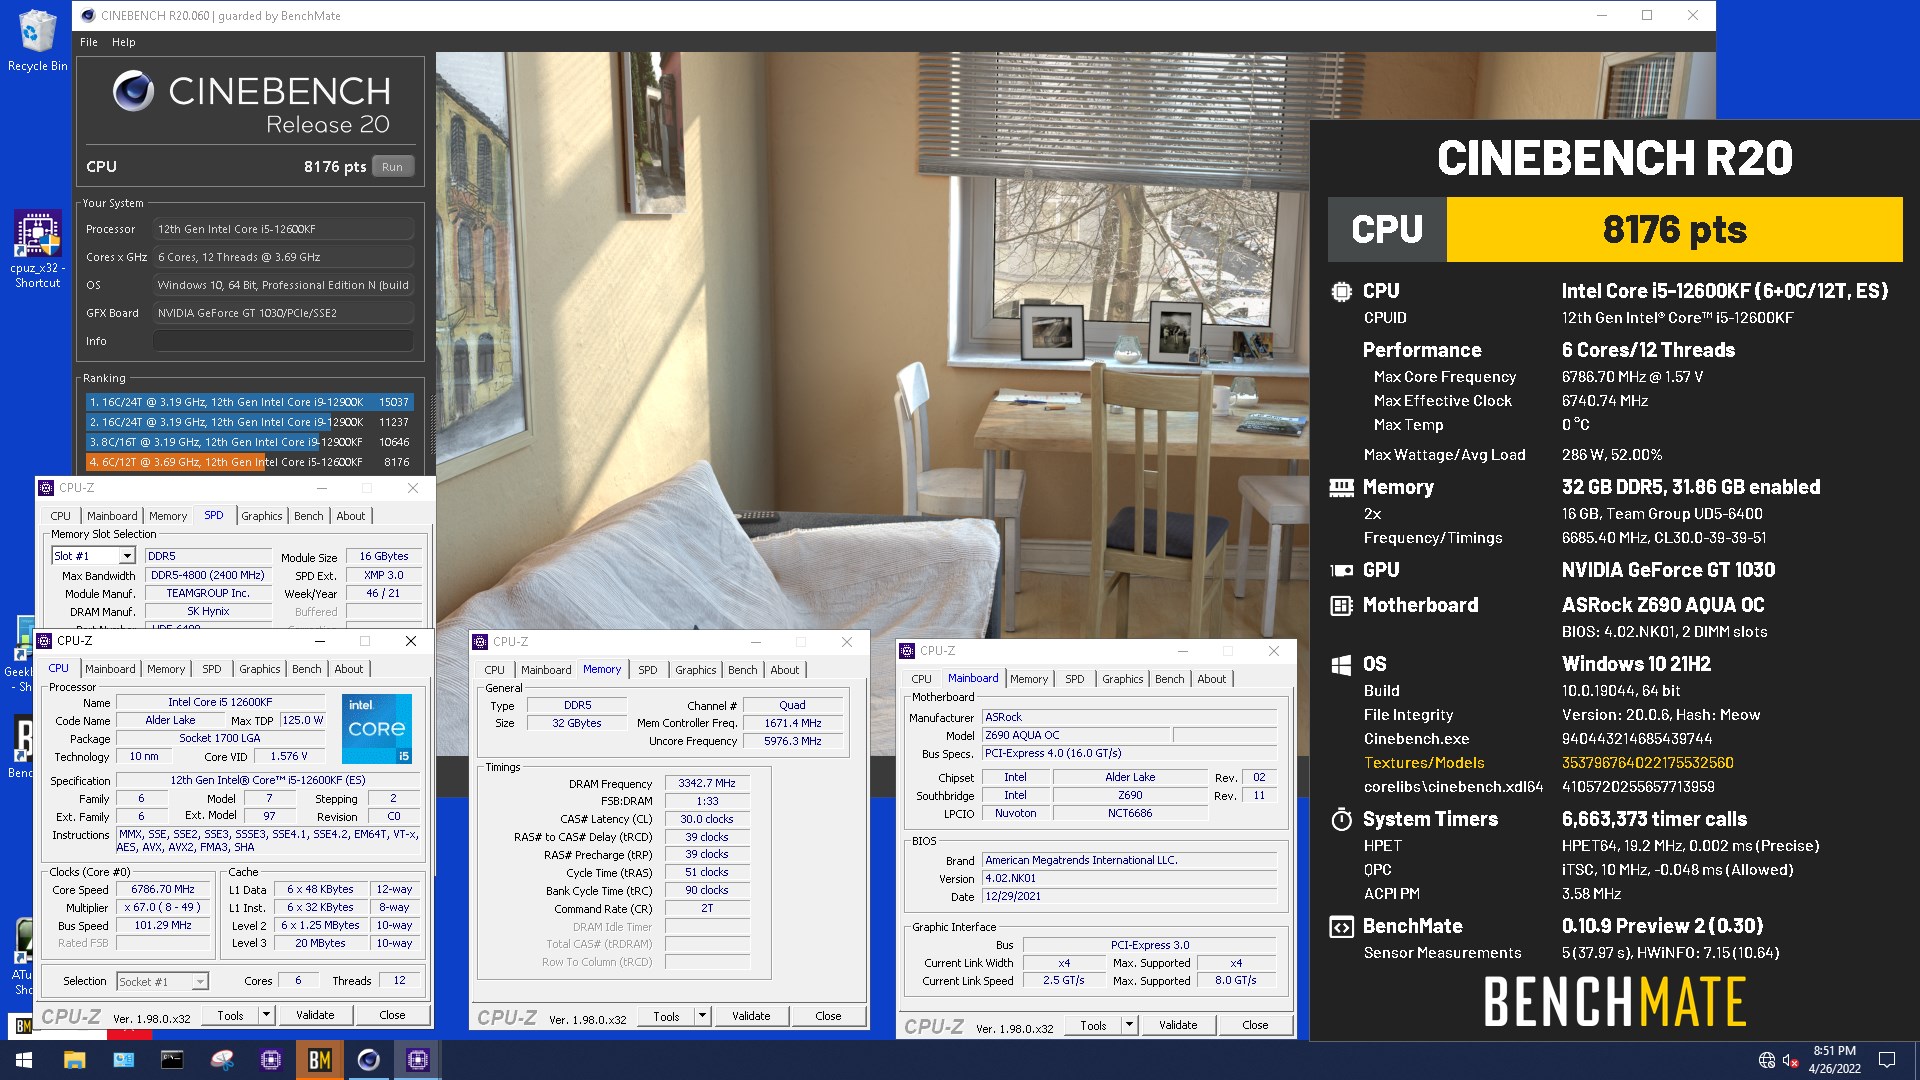1920x1080 pixels.
Task: Open the Recycle Bin desktop icon
Action: click(x=37, y=40)
